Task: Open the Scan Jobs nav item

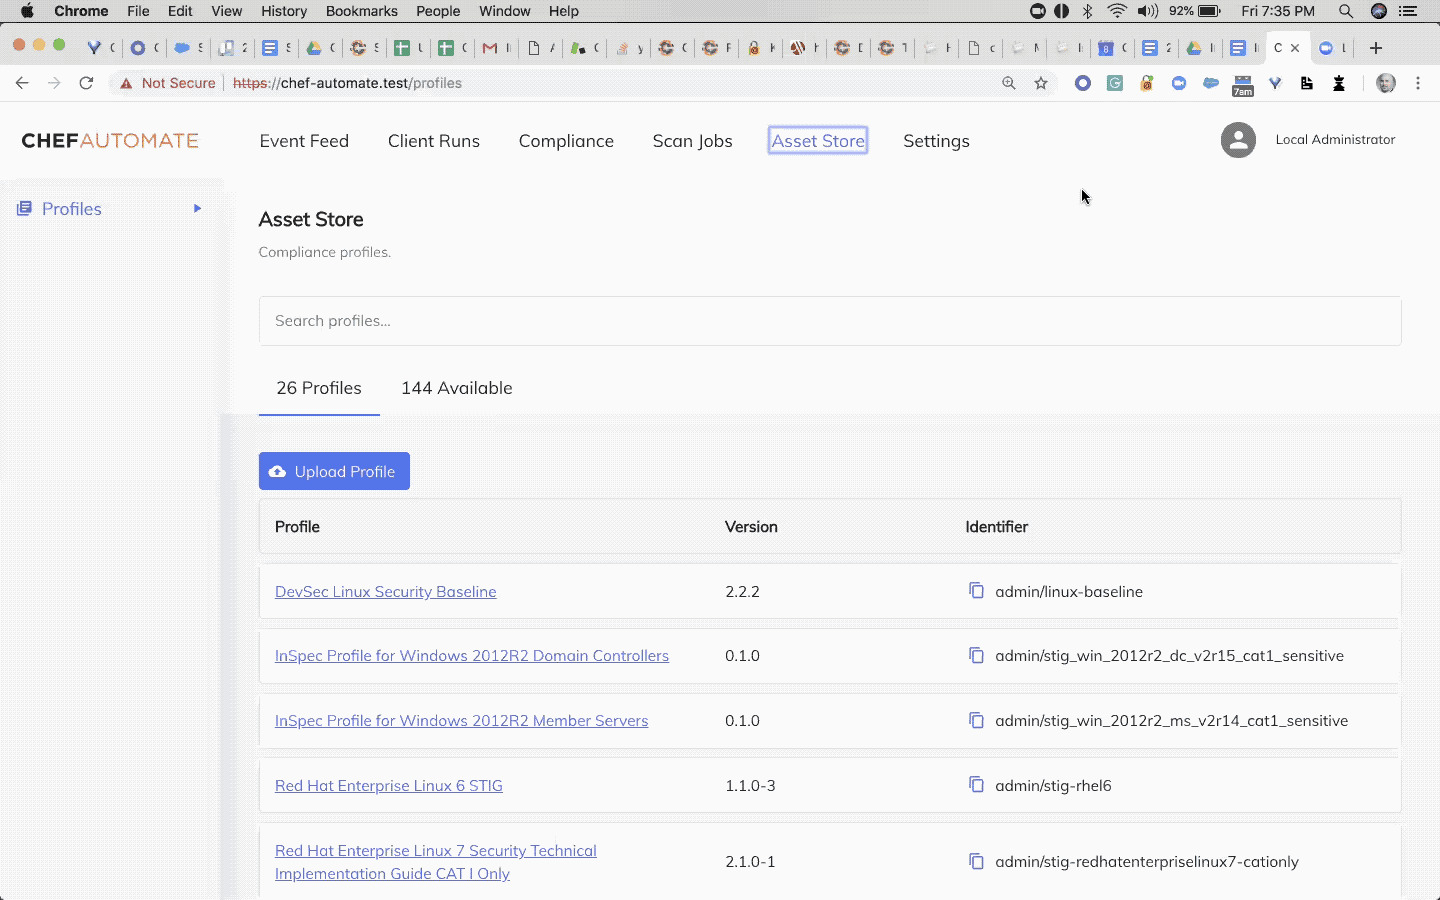Action: [x=692, y=141]
